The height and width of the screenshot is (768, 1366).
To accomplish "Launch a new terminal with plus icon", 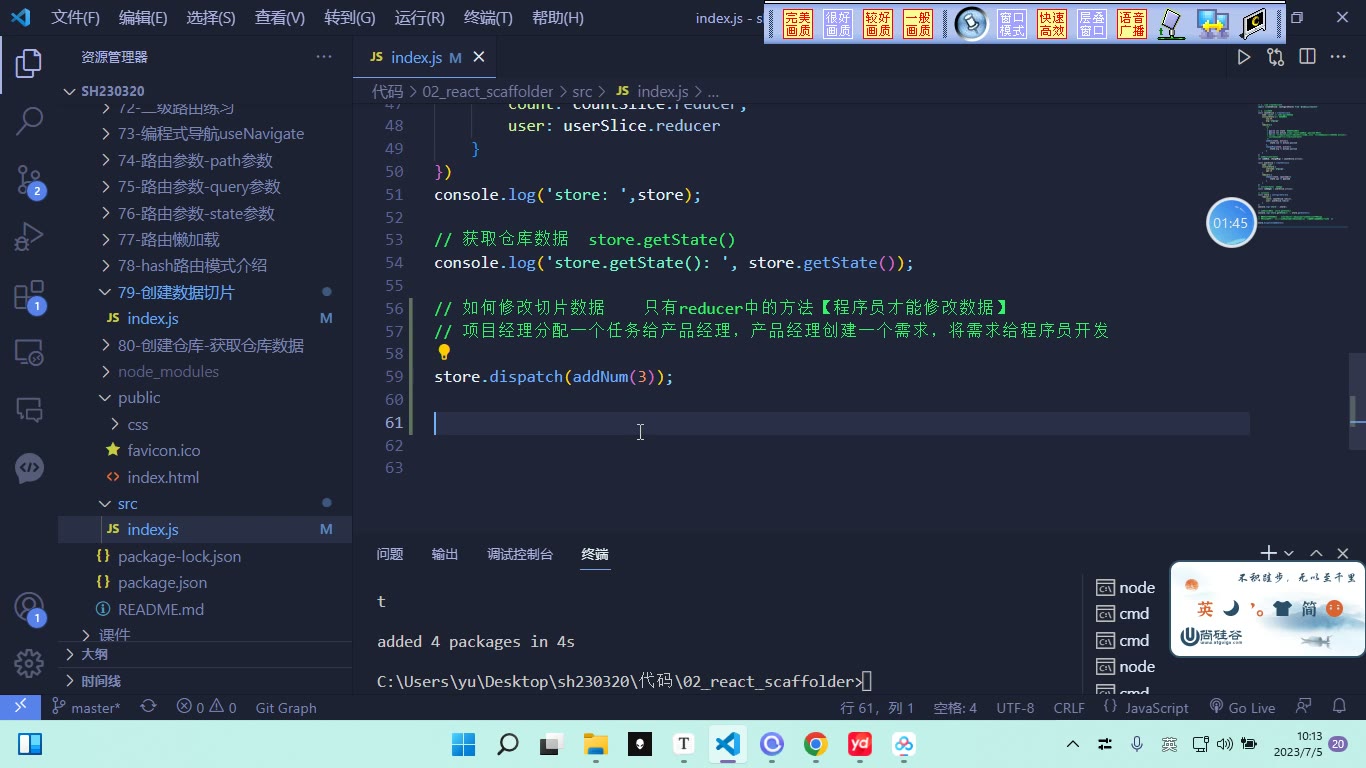I will [x=1268, y=553].
